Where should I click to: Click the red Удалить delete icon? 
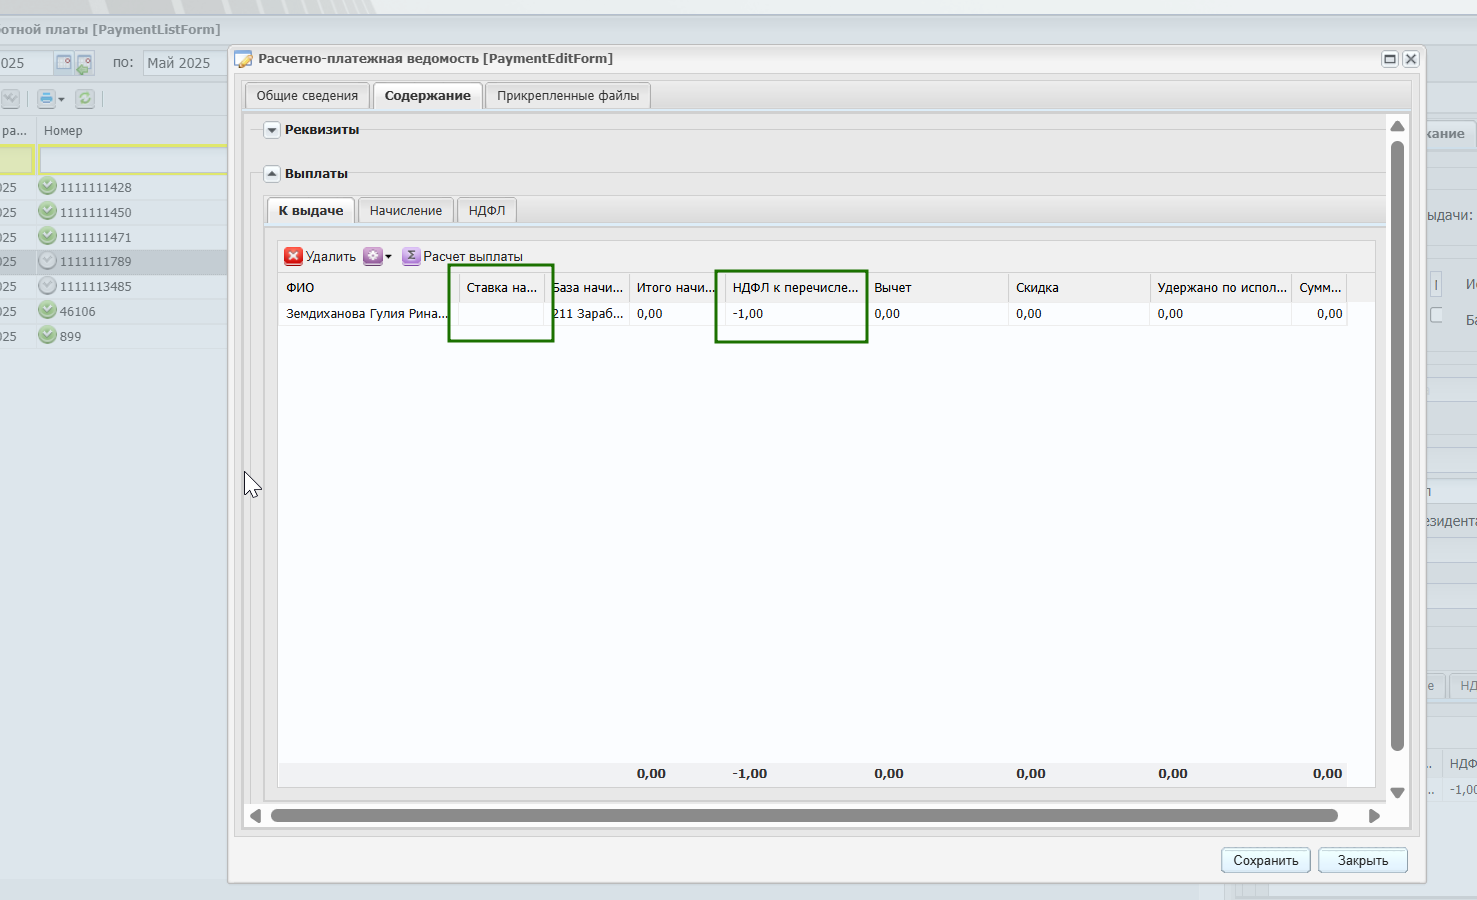click(293, 256)
